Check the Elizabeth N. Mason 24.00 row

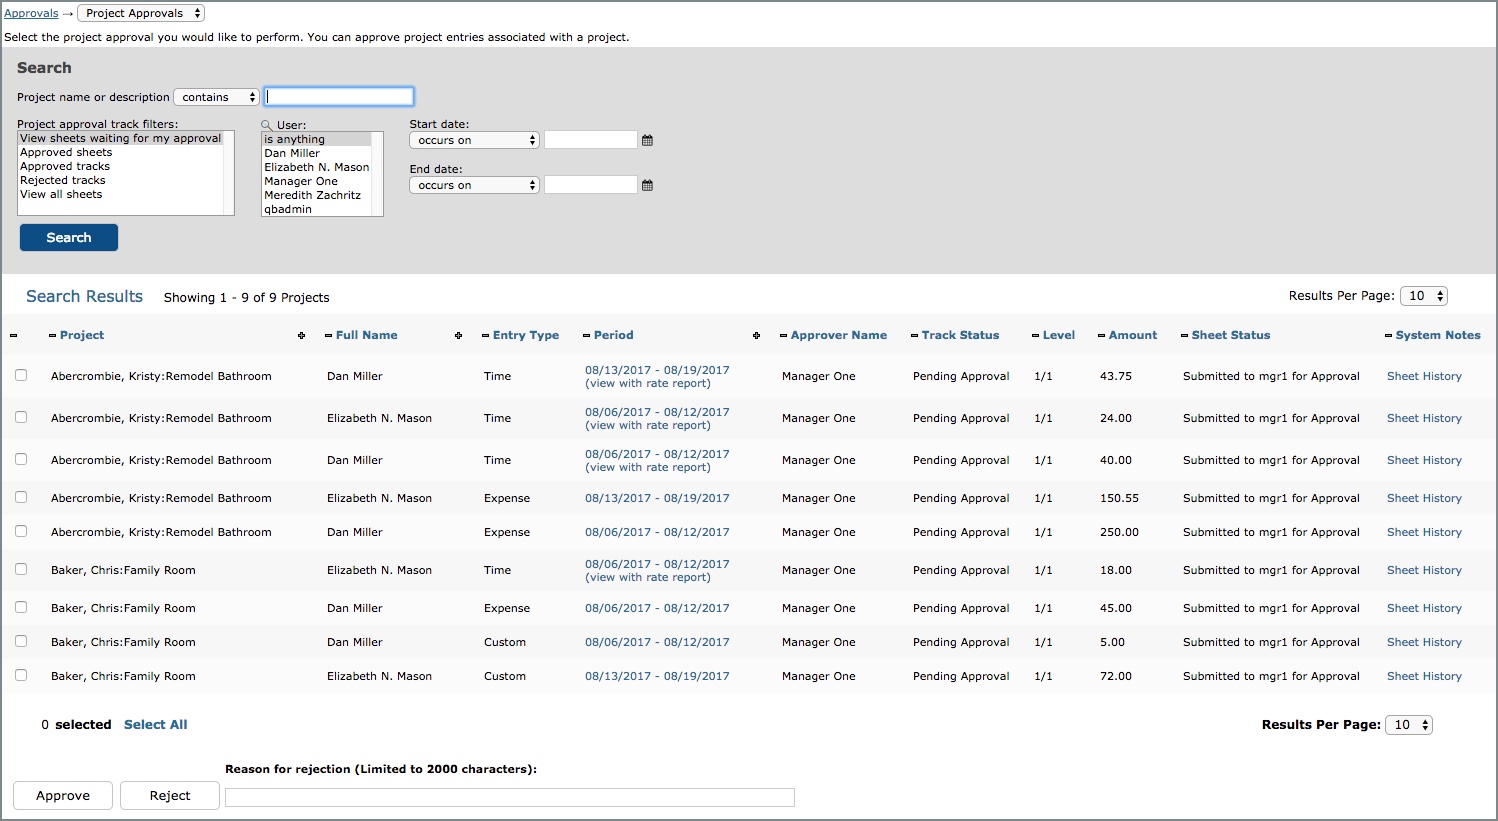(x=21, y=417)
